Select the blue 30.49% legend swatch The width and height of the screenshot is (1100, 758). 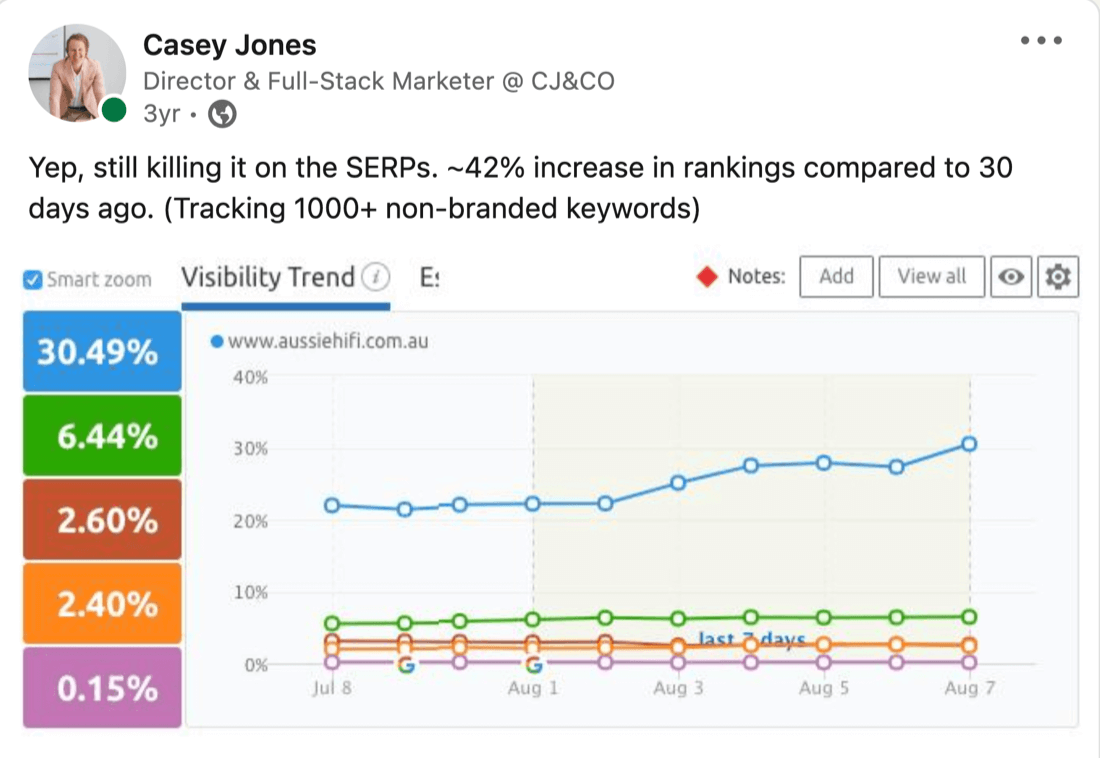(x=100, y=351)
